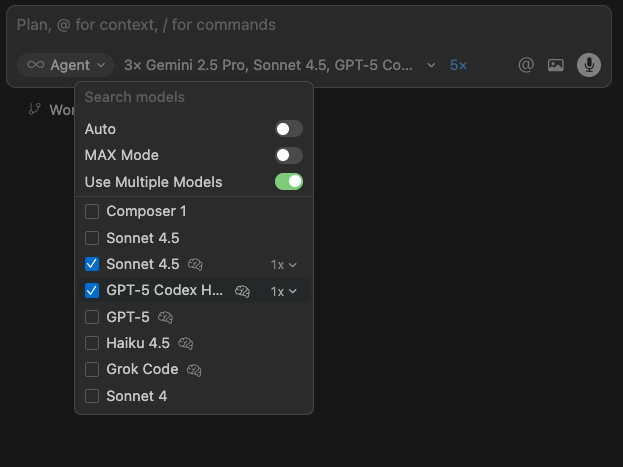Collapse the model selector chevron after GPT-5 Co...

coord(431,65)
